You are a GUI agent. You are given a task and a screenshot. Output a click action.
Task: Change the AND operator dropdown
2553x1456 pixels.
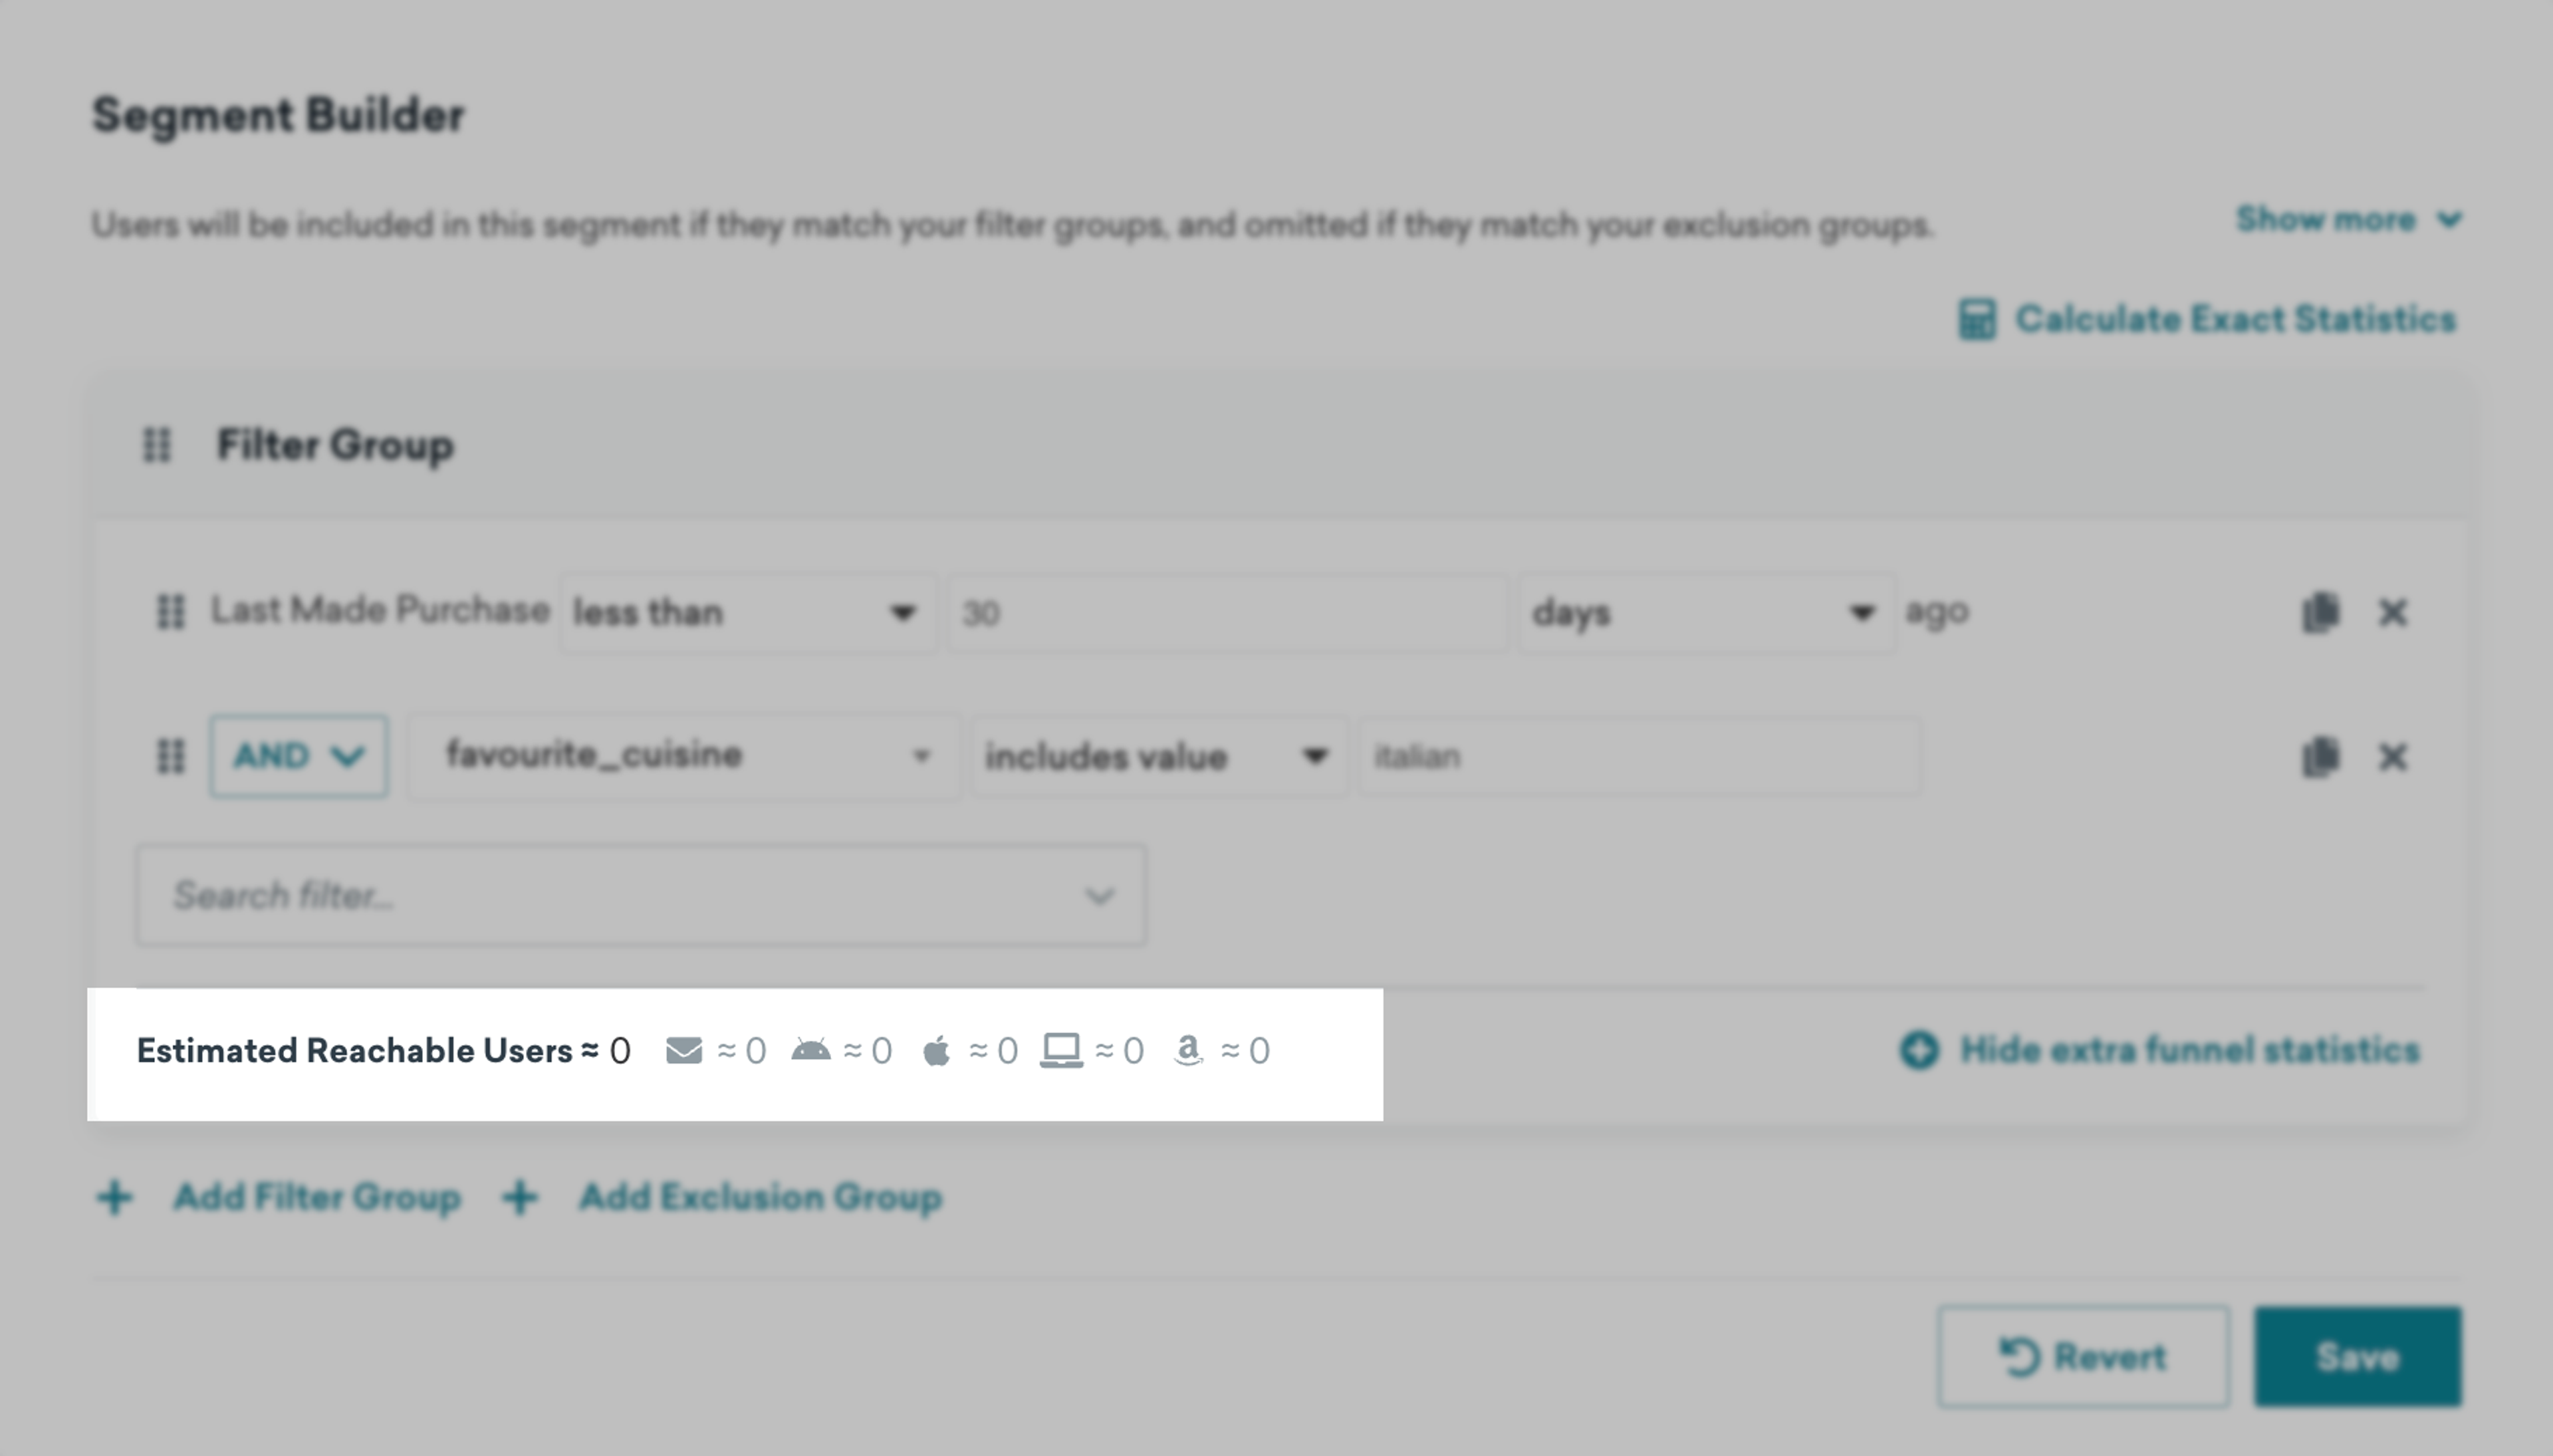tap(298, 756)
